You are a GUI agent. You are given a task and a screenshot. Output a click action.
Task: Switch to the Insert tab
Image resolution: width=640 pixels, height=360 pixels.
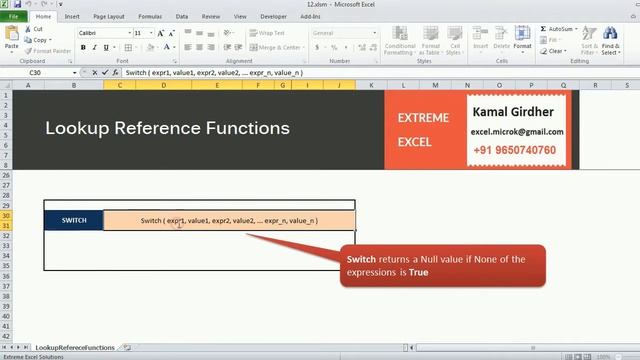coord(72,16)
